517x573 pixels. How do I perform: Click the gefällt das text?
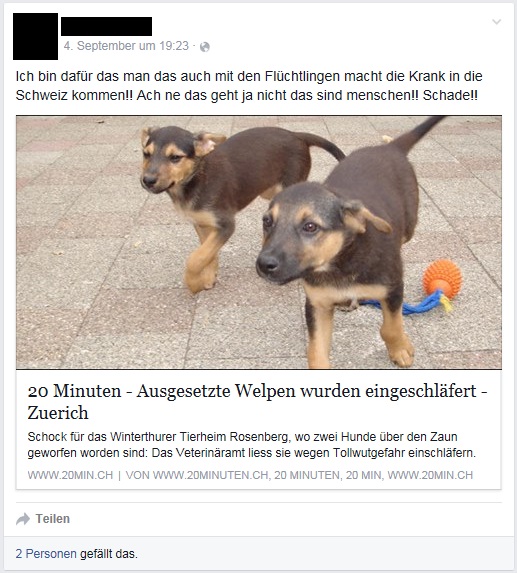click(109, 554)
